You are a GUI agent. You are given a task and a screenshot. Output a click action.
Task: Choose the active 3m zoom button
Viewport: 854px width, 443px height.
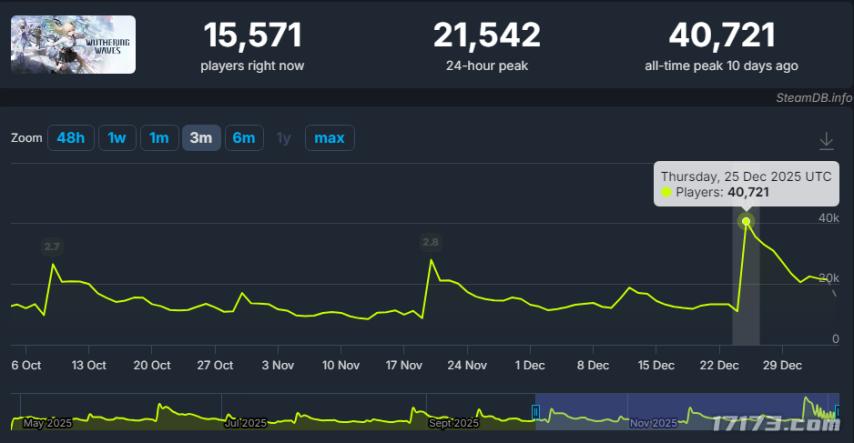201,138
